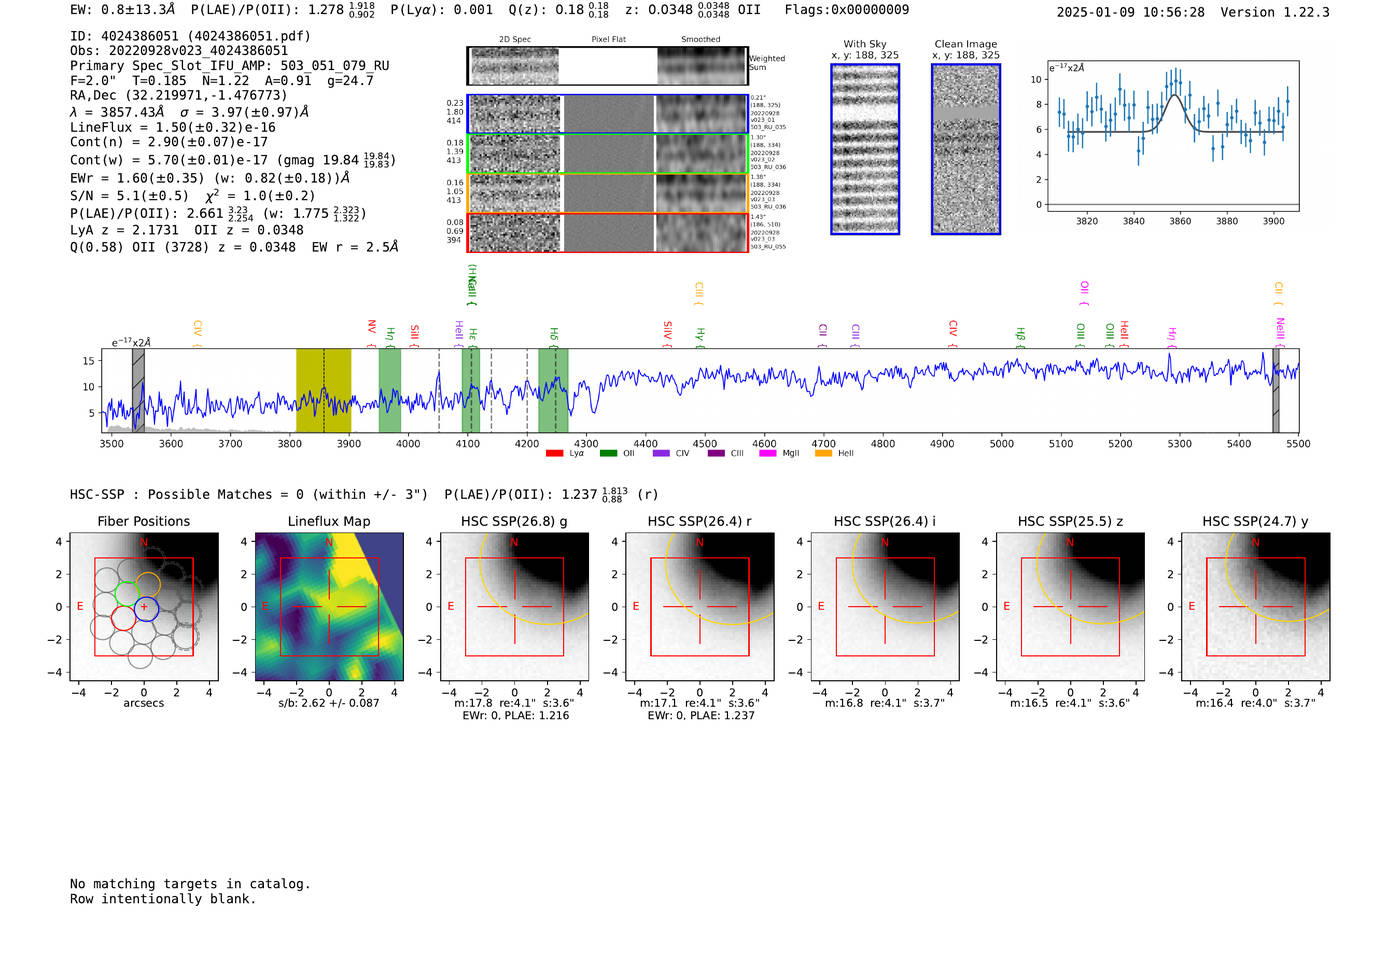Select the RA,Dec (32.219971,-1.476773) coordinates
This screenshot has height=953, width=1400.
(x=179, y=96)
